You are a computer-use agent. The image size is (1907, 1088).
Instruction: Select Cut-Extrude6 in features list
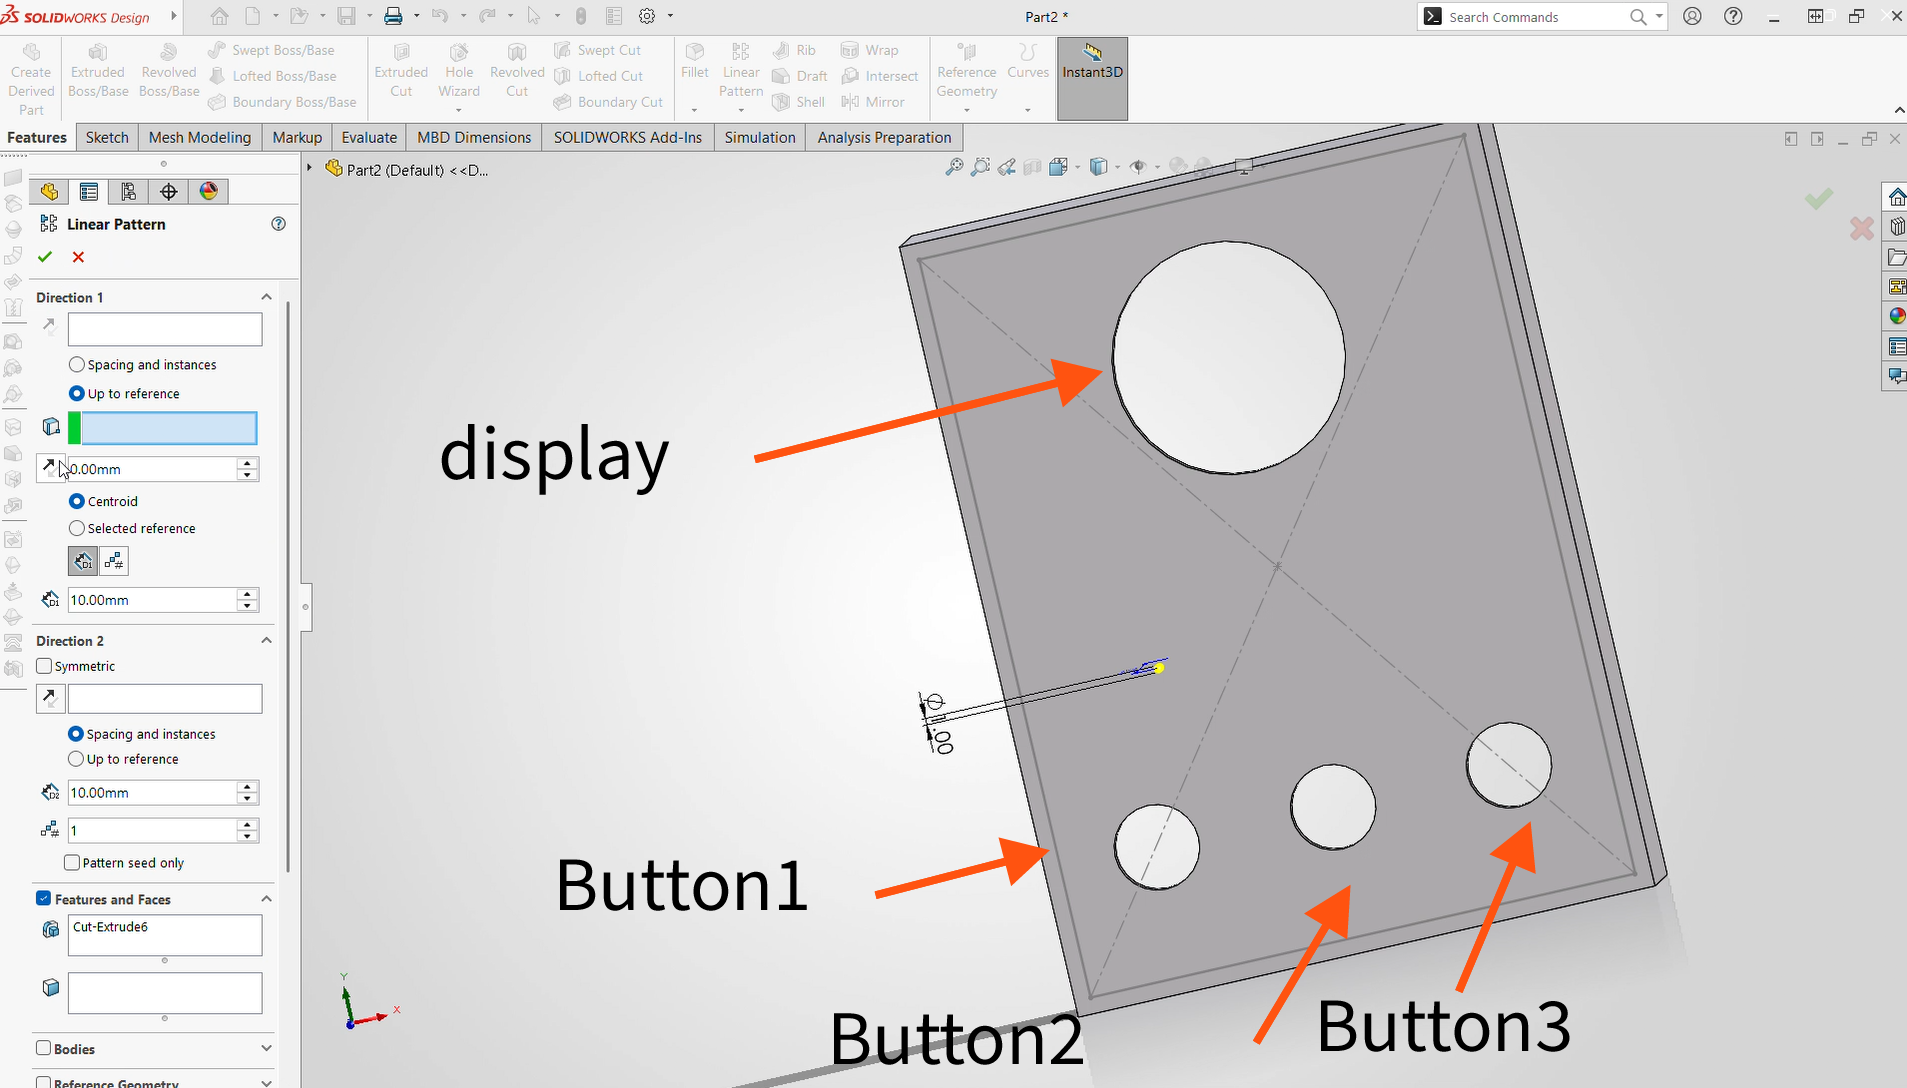(110, 927)
